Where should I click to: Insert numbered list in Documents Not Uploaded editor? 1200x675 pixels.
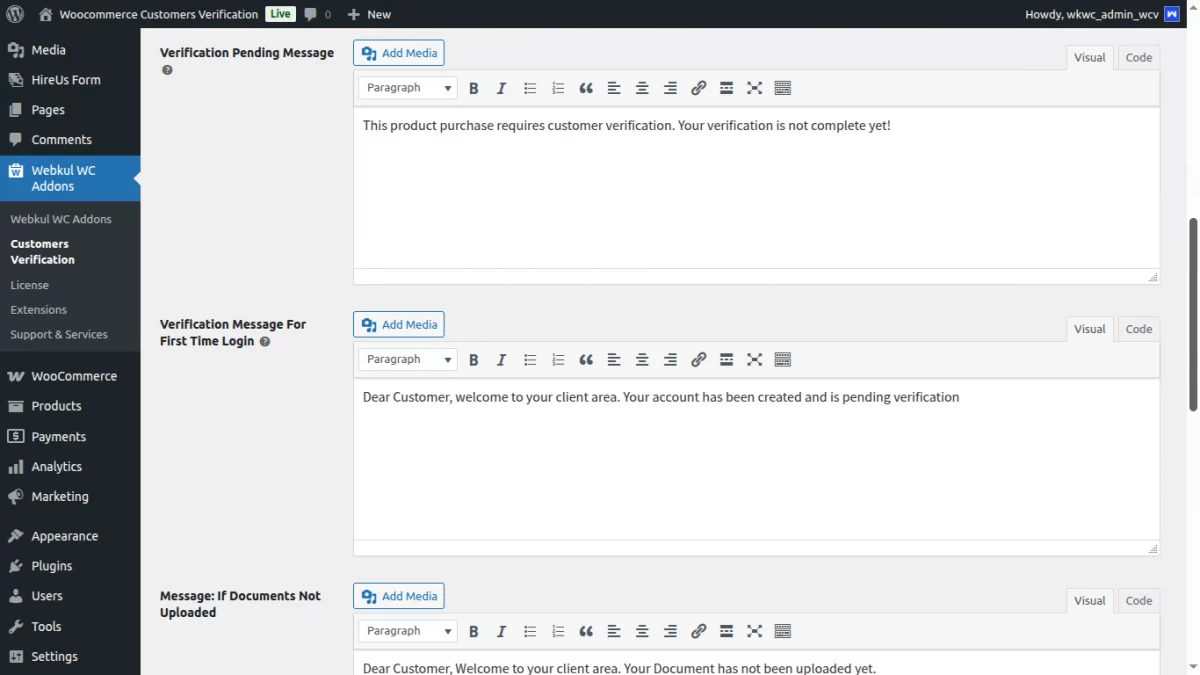[558, 631]
